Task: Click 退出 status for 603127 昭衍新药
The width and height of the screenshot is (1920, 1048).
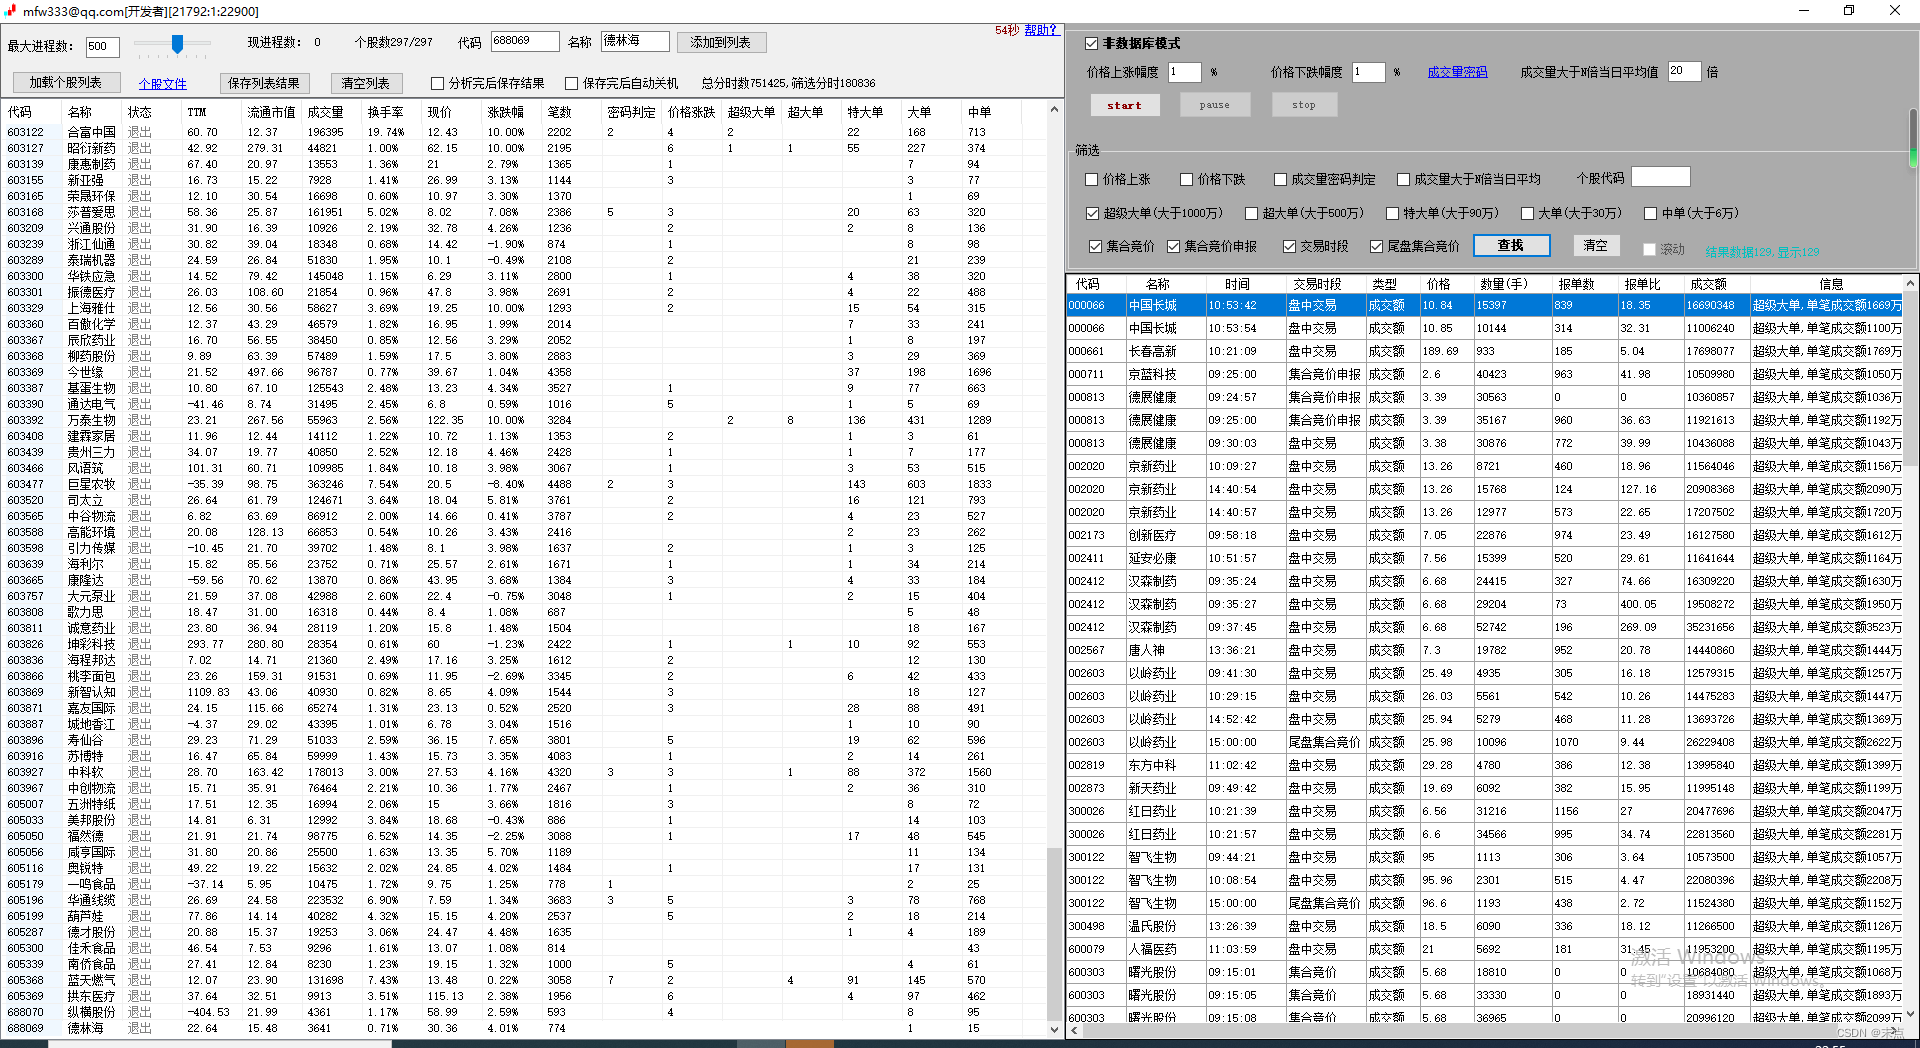Action: coord(140,148)
